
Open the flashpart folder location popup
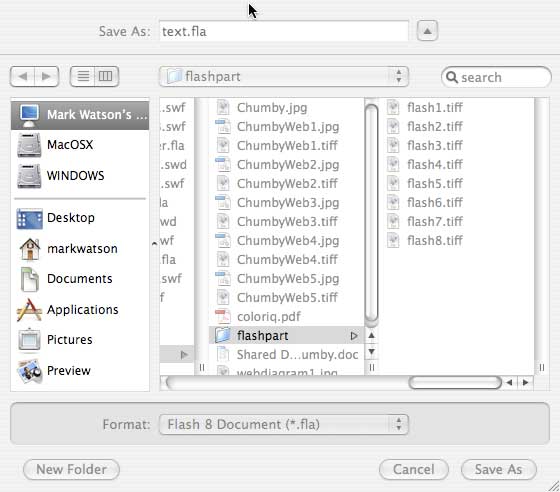pyautogui.click(x=284, y=76)
